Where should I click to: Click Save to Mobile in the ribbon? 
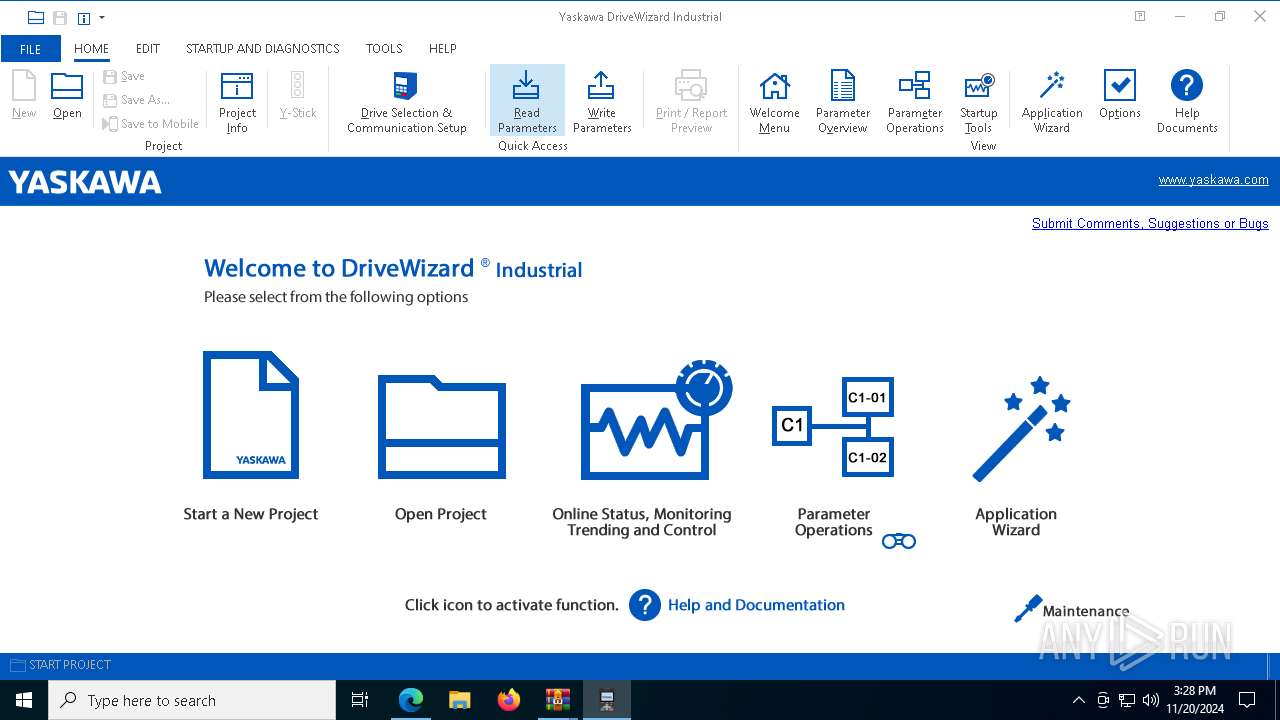150,124
